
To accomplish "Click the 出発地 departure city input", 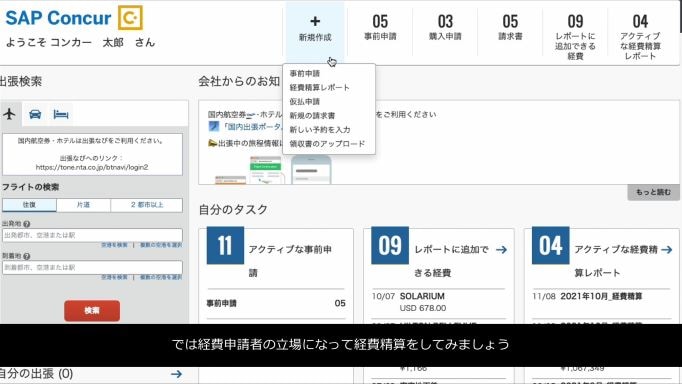I will pyautogui.click(x=92, y=235).
